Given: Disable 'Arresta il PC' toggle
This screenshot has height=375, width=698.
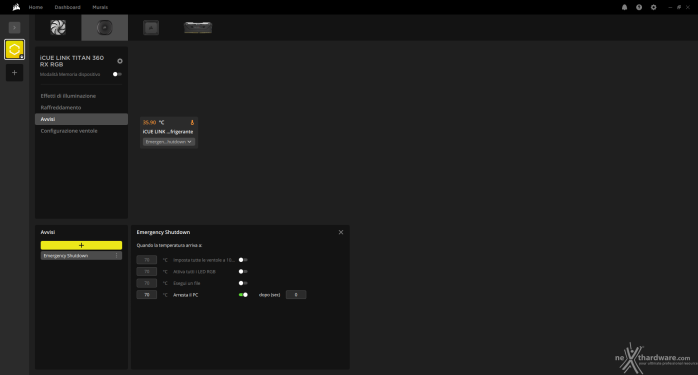Looking at the screenshot, I should click(243, 294).
